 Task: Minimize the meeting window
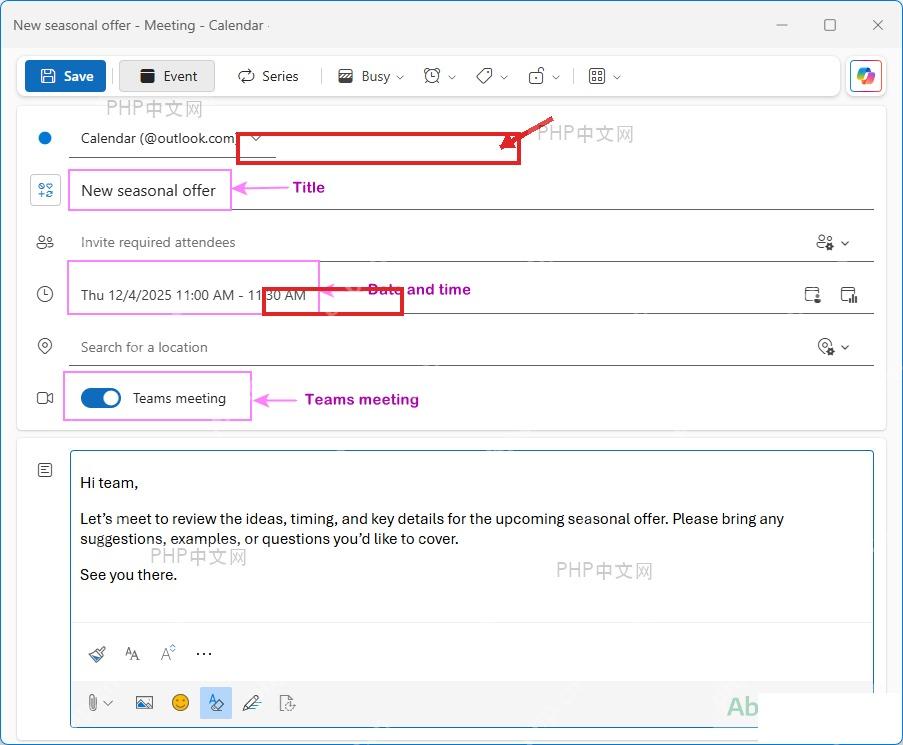[x=781, y=25]
